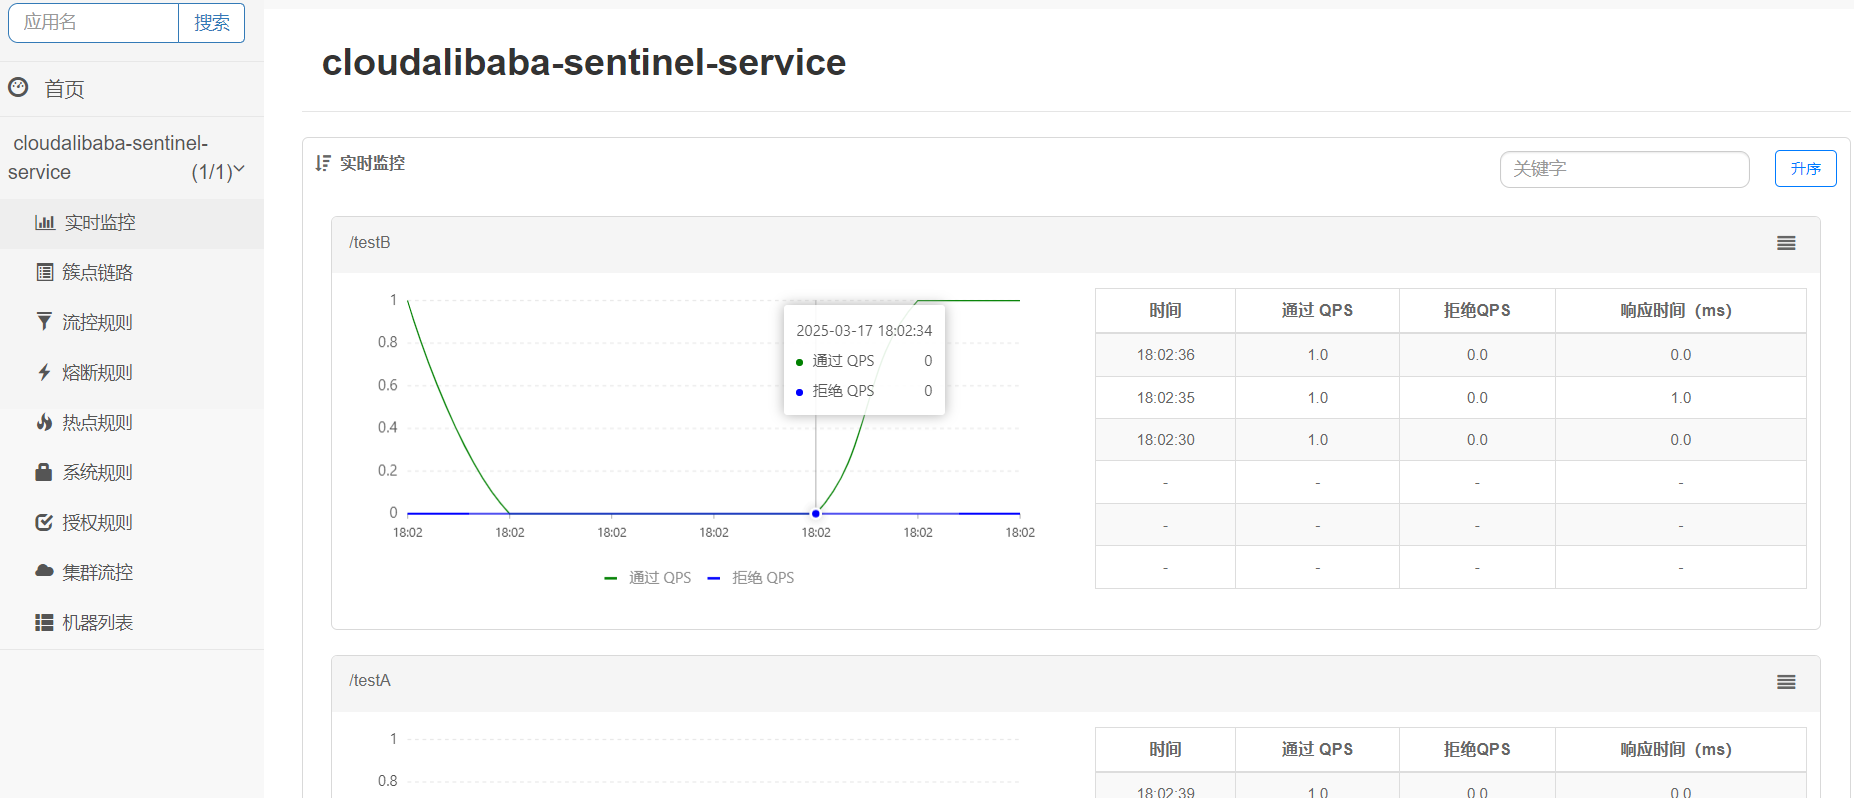Select 热点规则 in the sidebar
Viewport: 1854px width, 798px height.
click(x=132, y=423)
